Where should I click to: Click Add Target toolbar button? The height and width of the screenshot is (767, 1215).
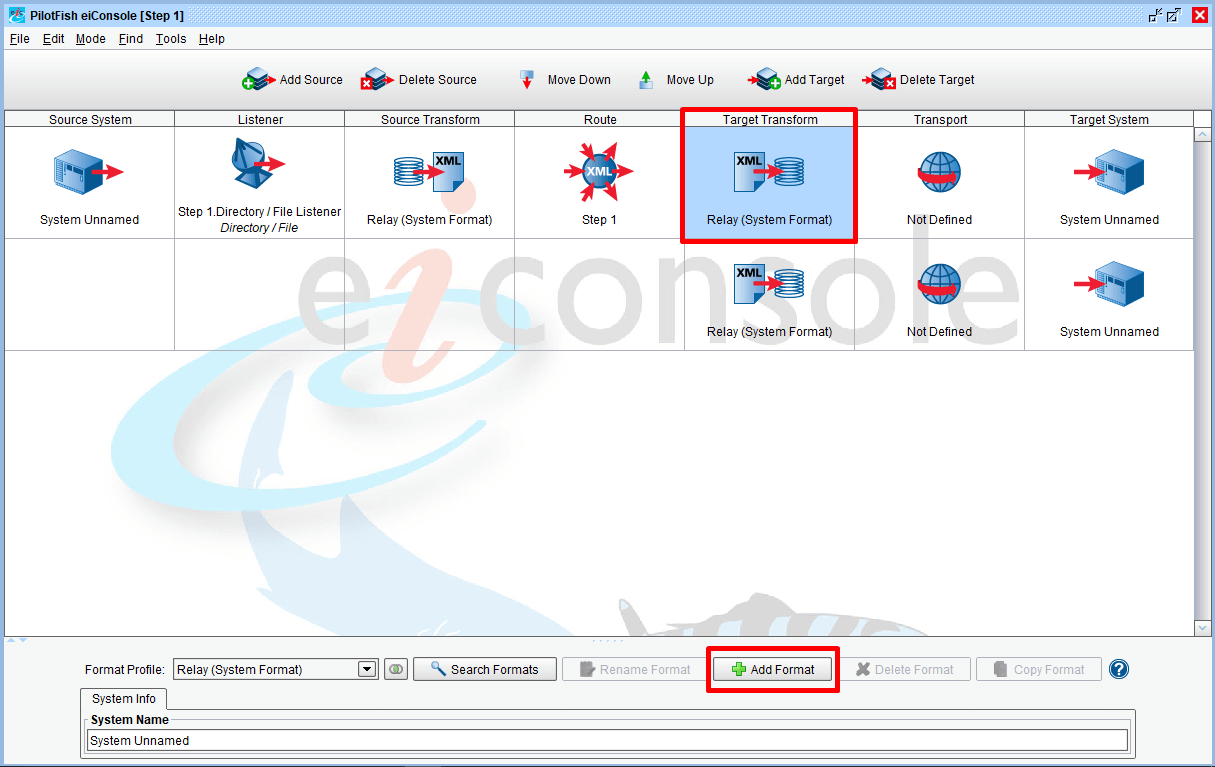(x=796, y=79)
